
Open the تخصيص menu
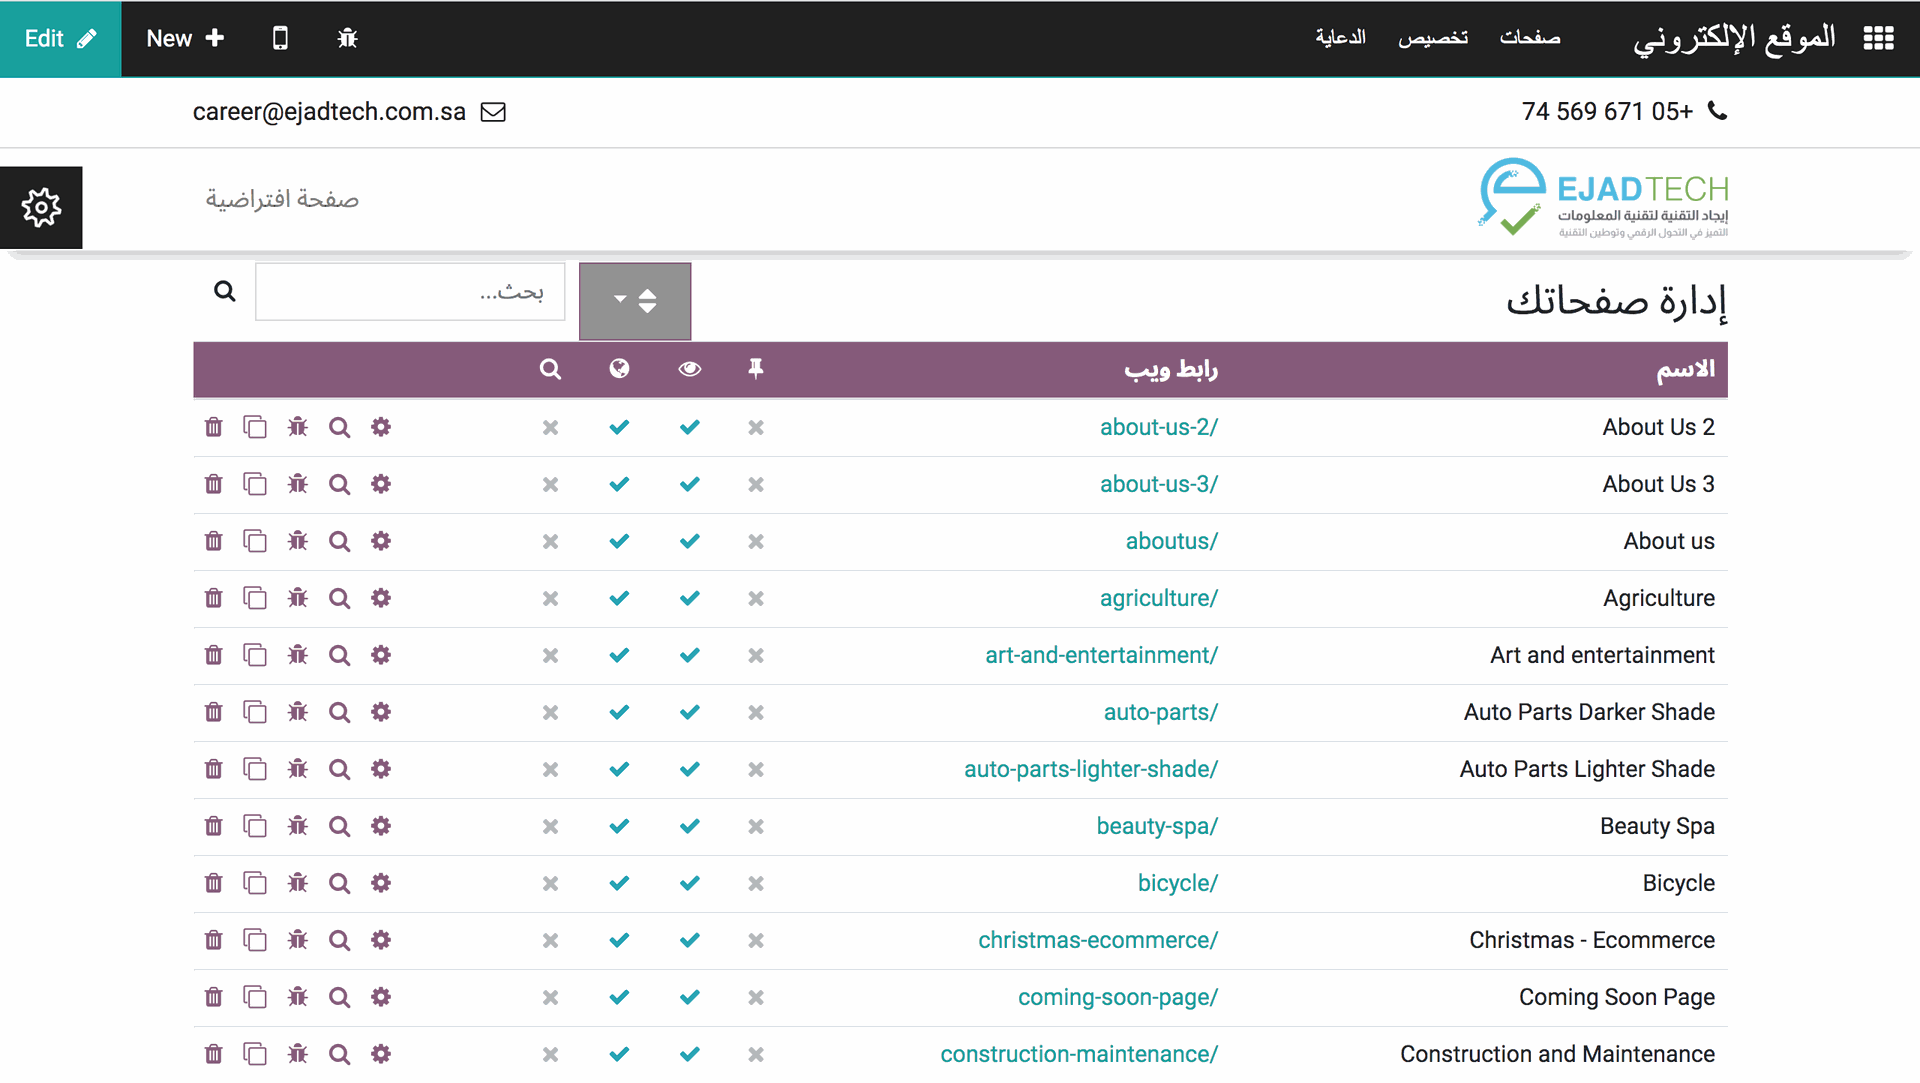1432,38
